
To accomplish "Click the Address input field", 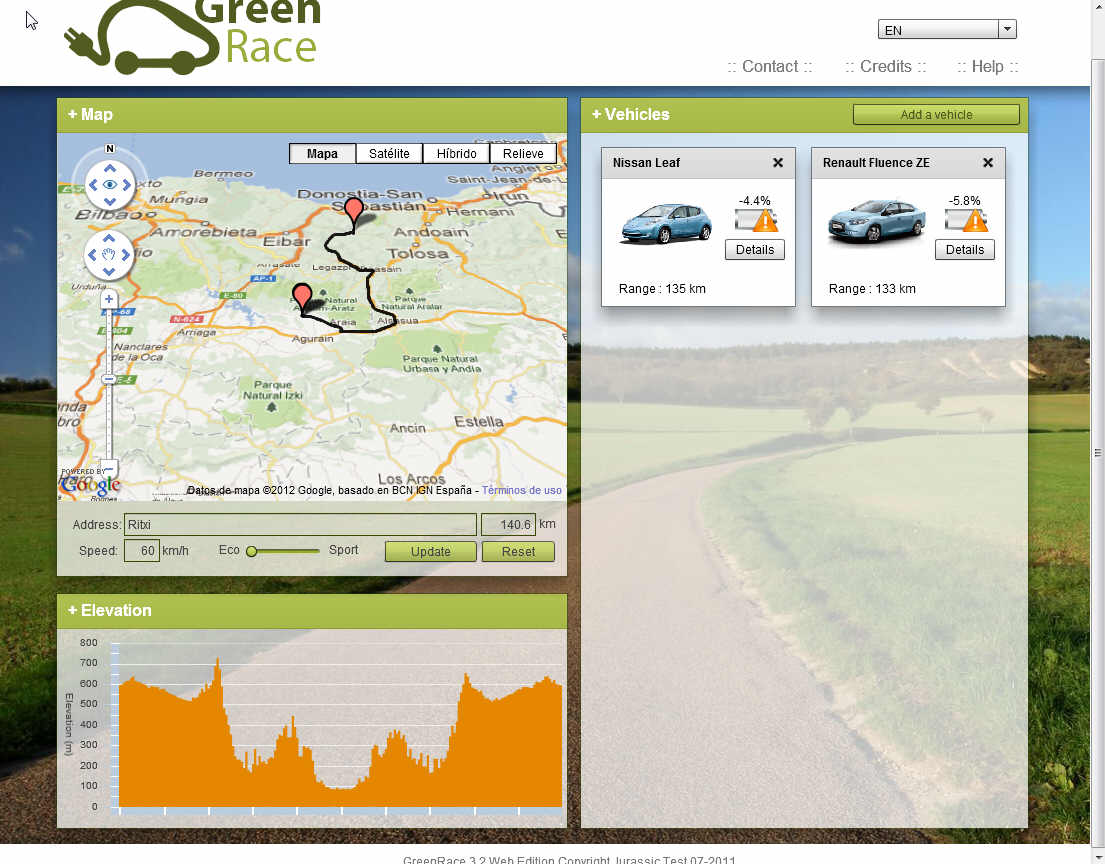I will click(300, 524).
